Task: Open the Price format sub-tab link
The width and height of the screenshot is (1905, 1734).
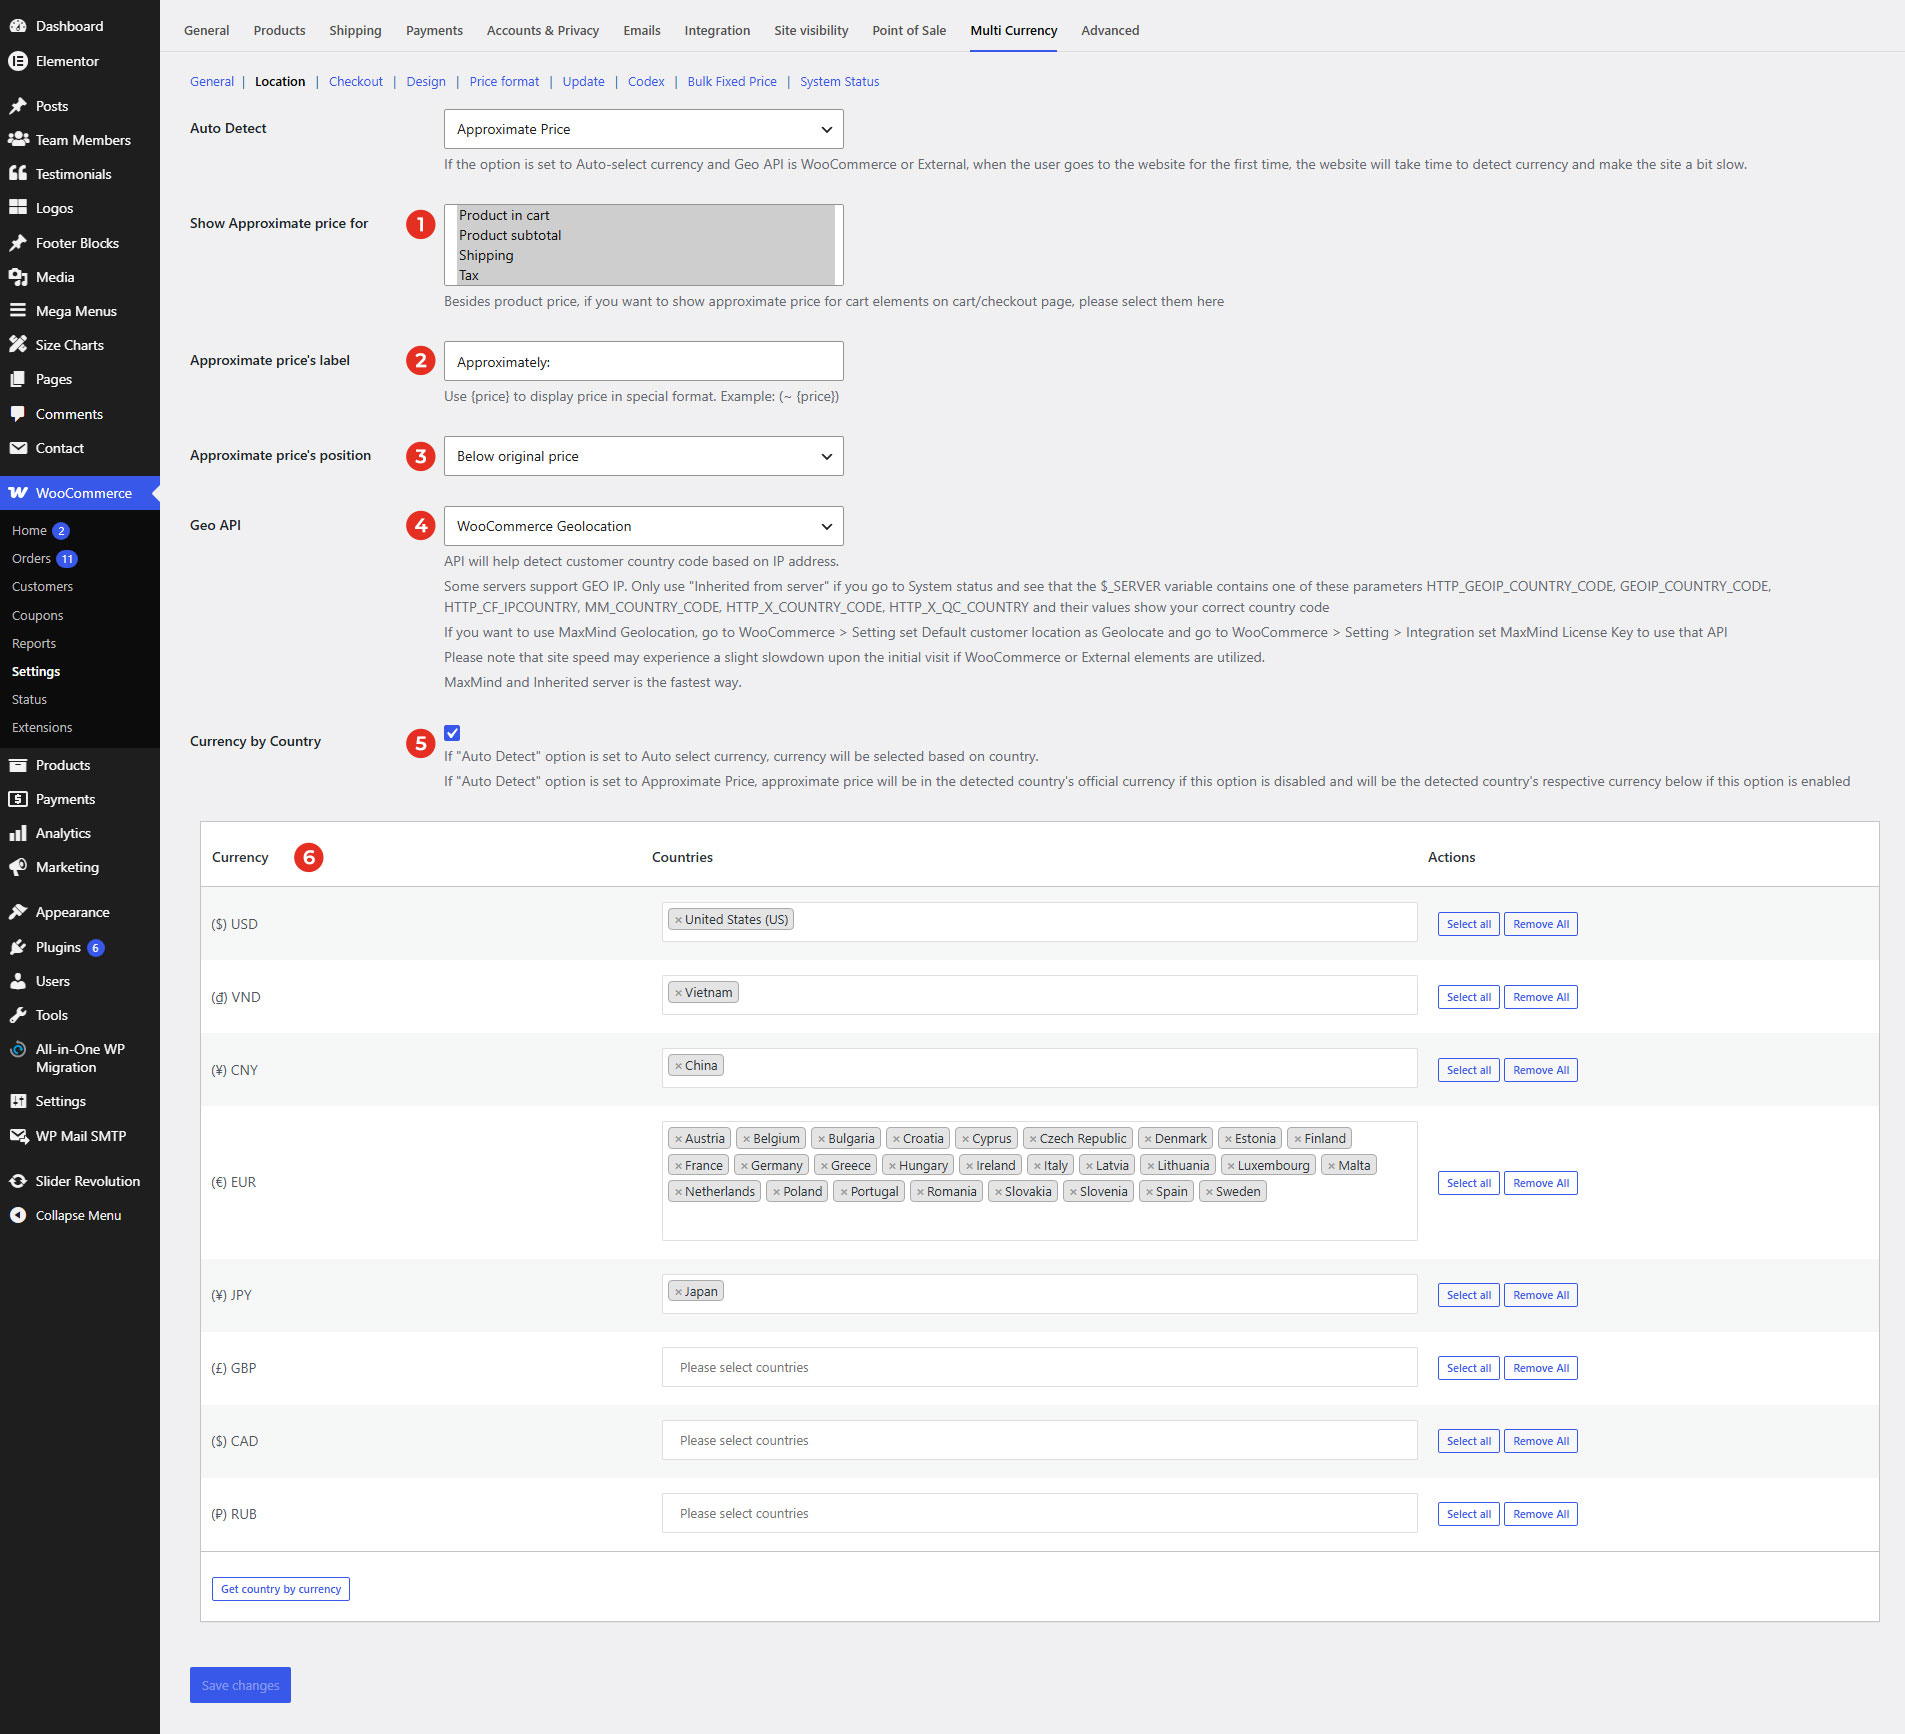Action: pos(504,81)
